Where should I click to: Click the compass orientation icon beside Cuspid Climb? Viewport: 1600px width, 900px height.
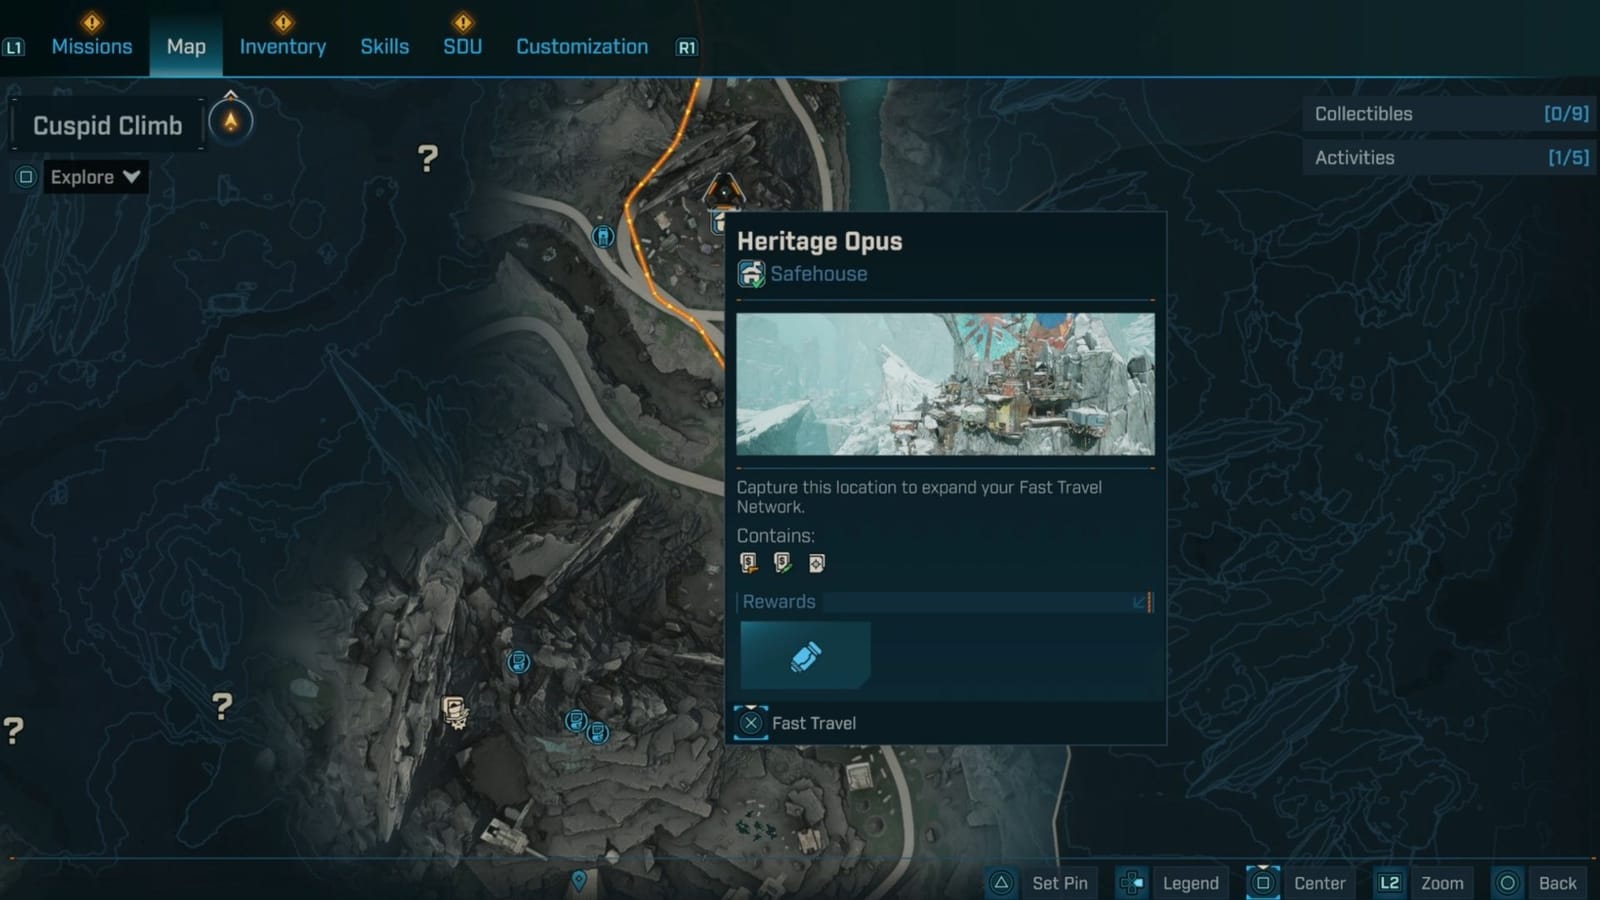pos(231,122)
